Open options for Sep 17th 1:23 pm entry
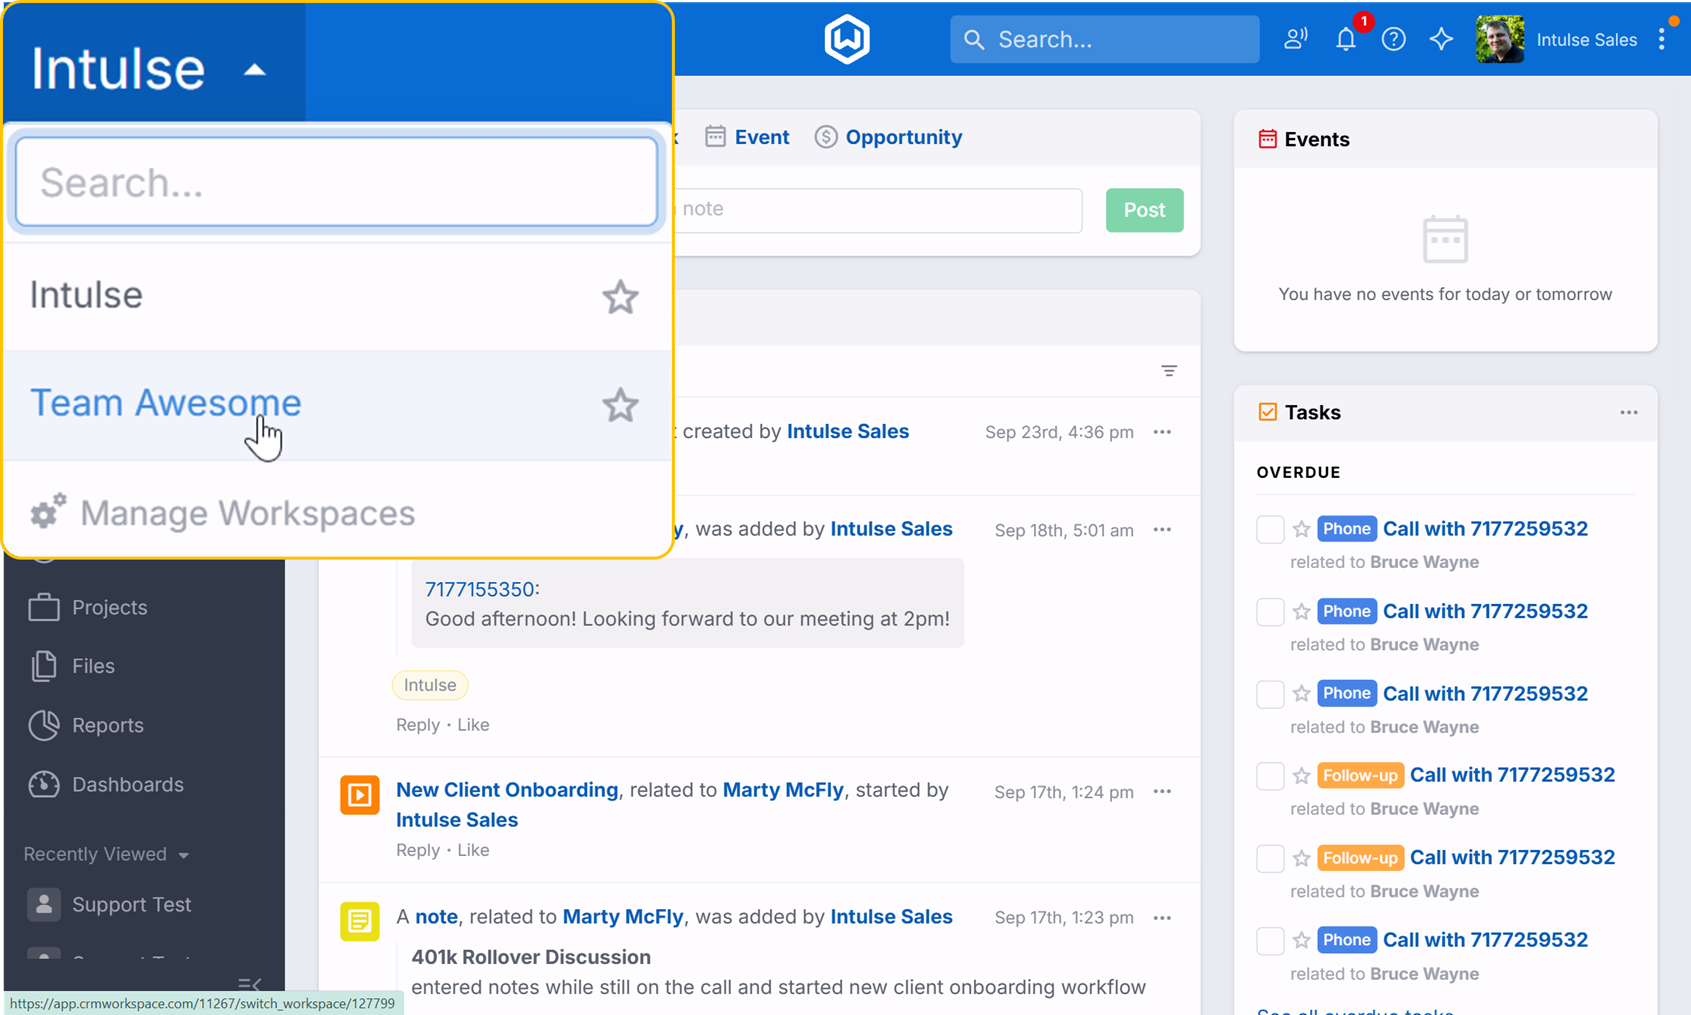1691x1015 pixels. 1162,918
